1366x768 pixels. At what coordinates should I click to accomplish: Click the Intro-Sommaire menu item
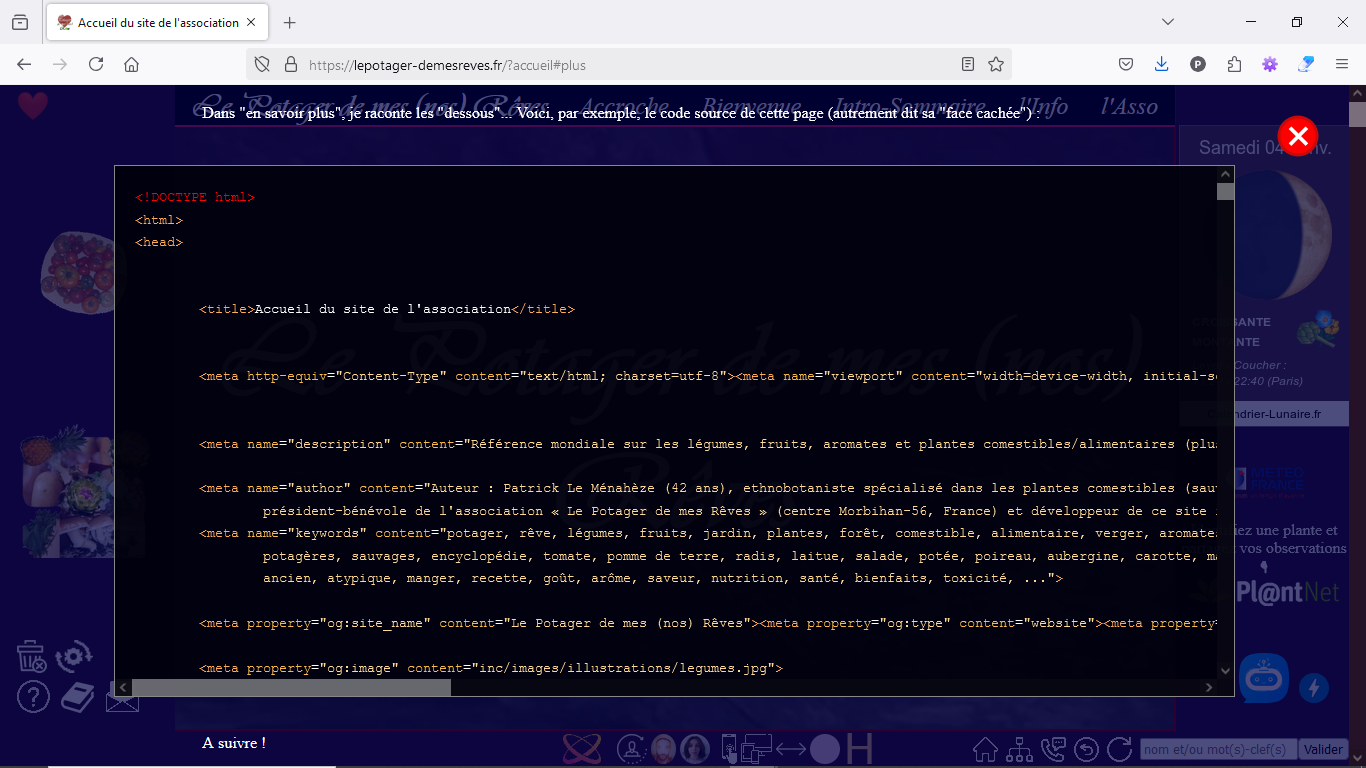pyautogui.click(x=910, y=106)
